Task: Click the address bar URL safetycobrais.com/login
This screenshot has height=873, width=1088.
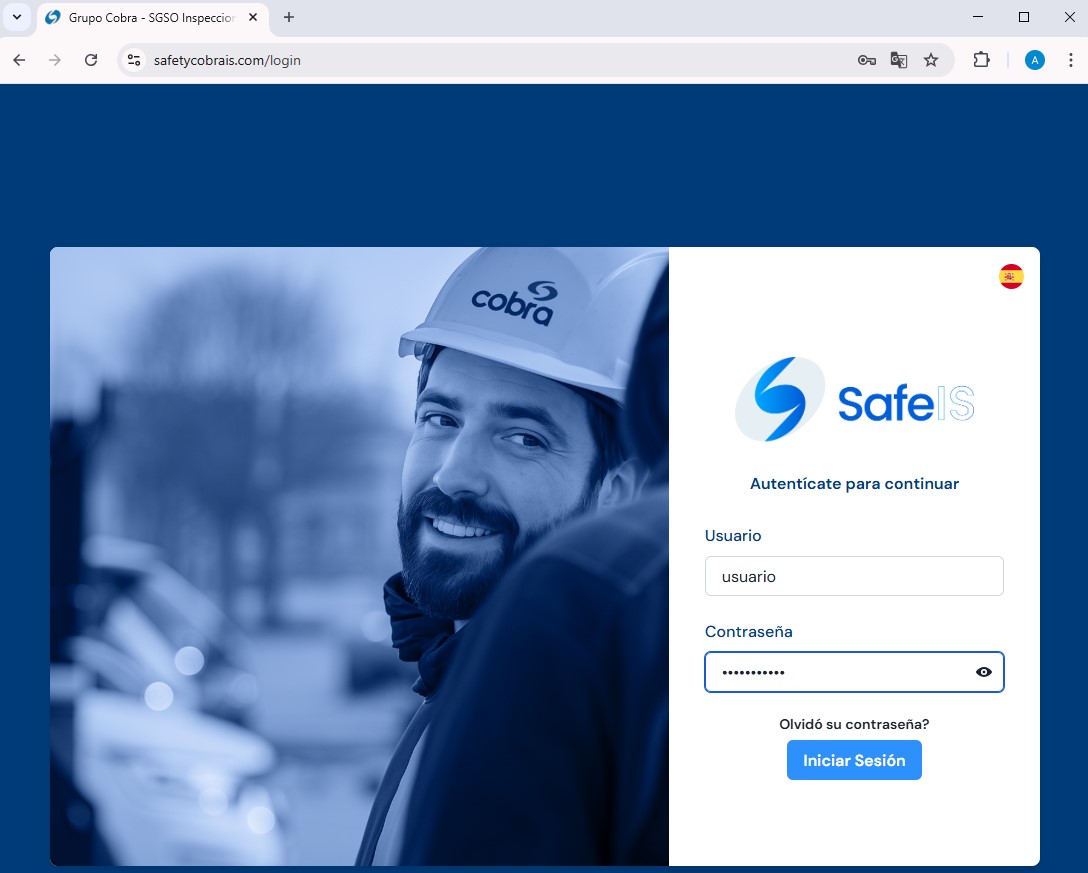Action: [x=227, y=60]
